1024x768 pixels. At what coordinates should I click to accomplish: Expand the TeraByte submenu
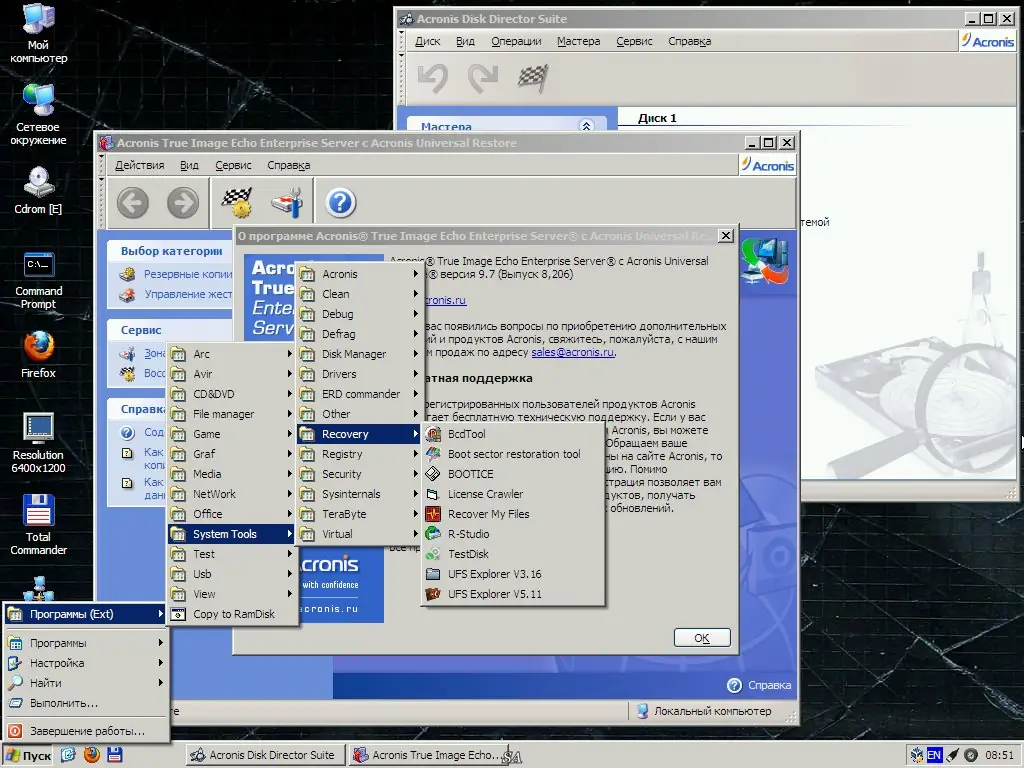tap(360, 514)
